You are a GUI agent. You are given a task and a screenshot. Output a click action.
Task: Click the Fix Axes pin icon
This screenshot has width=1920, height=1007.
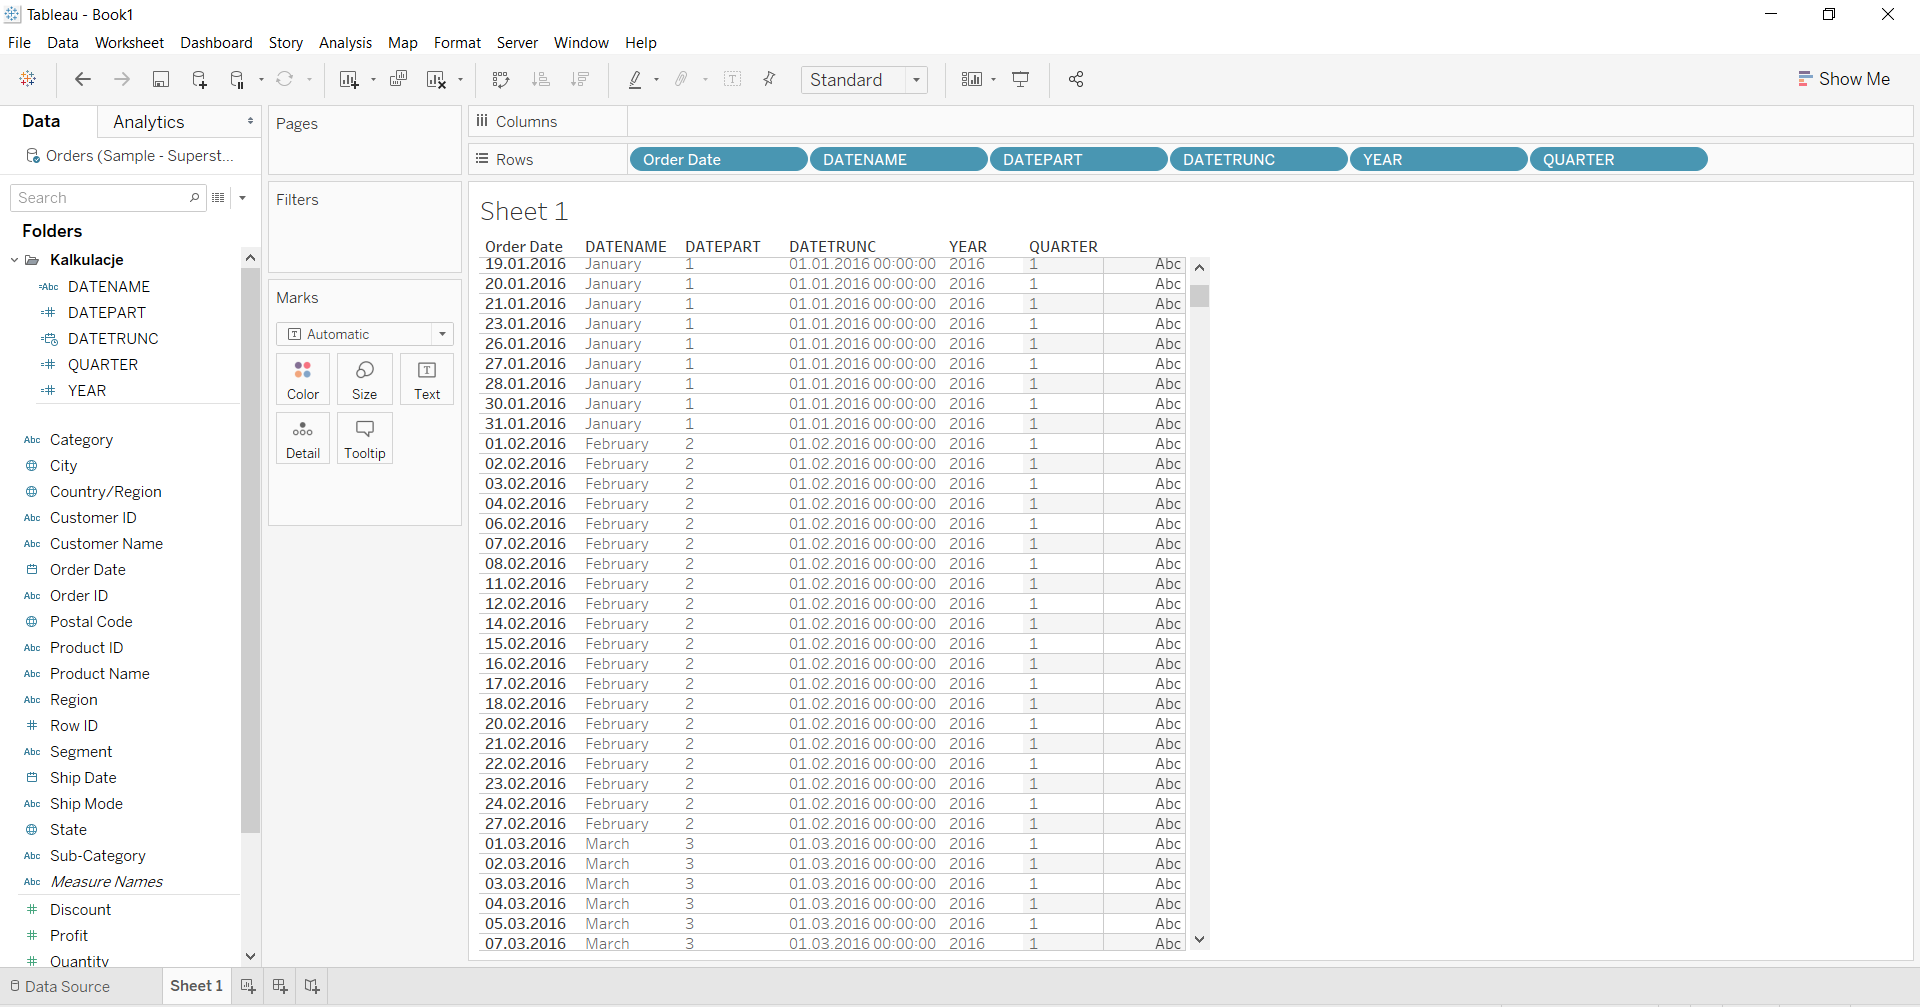pos(769,80)
